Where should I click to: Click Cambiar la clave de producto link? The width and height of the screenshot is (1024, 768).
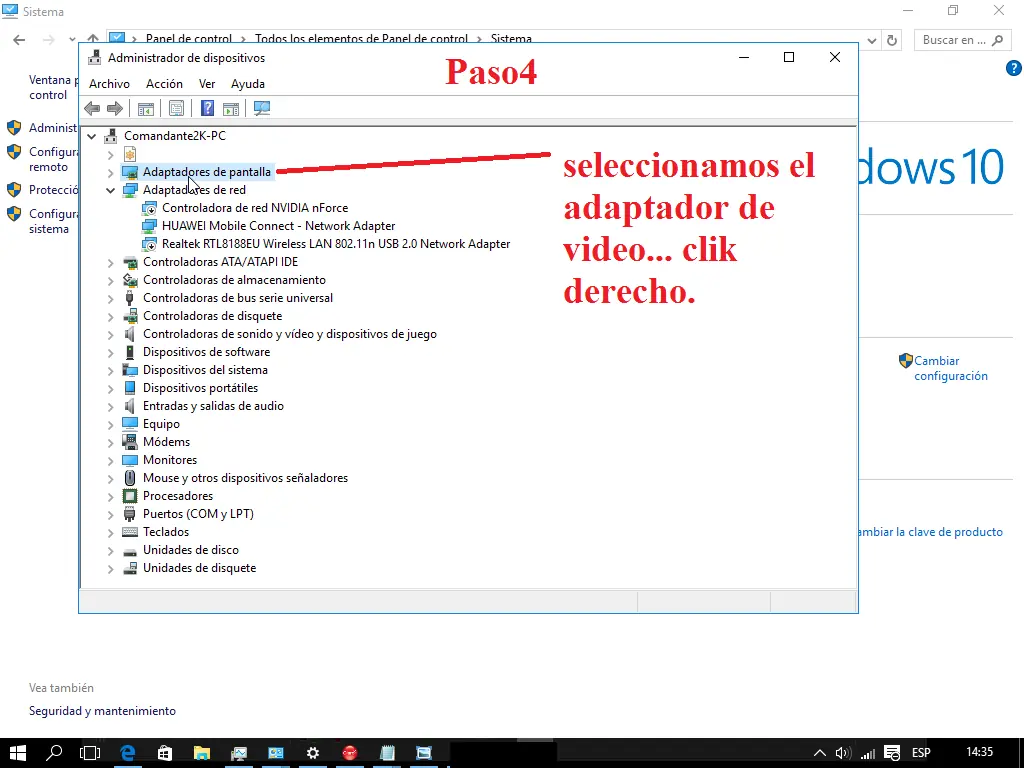[x=930, y=532]
